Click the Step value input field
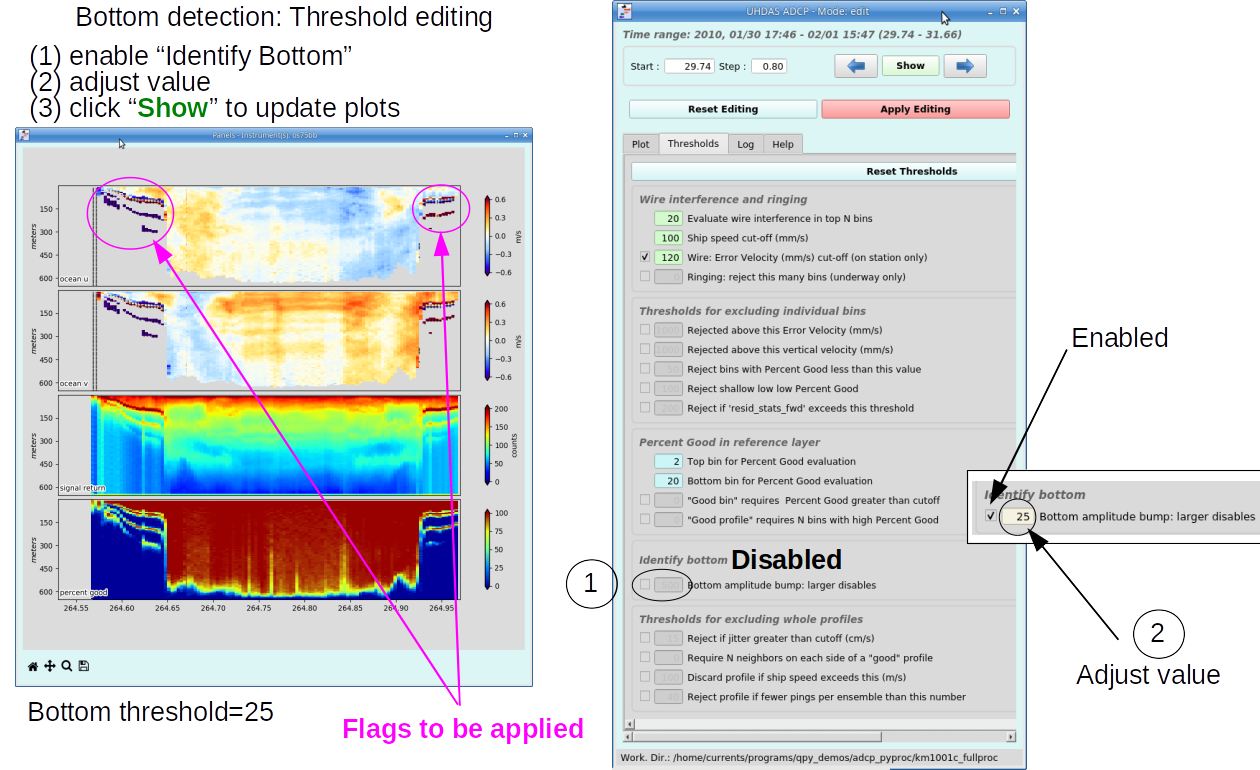Viewport: 1260px width, 770px height. point(767,67)
